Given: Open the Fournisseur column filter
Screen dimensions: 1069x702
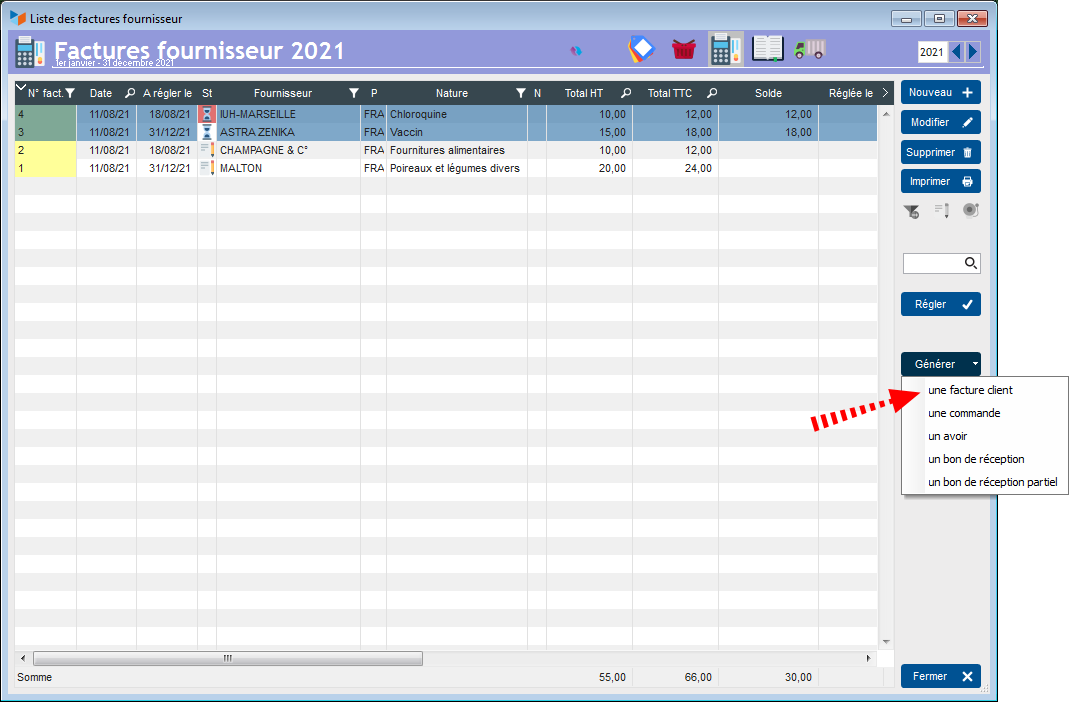Looking at the screenshot, I should click(x=353, y=94).
